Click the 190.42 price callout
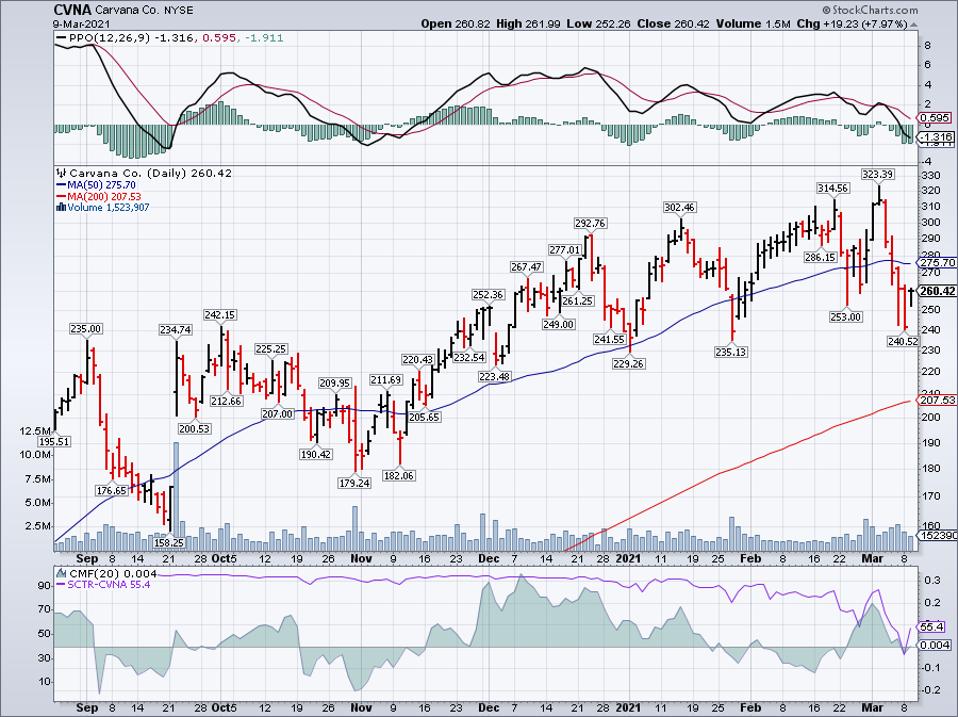Viewport: 958px width, 717px height. coord(315,454)
